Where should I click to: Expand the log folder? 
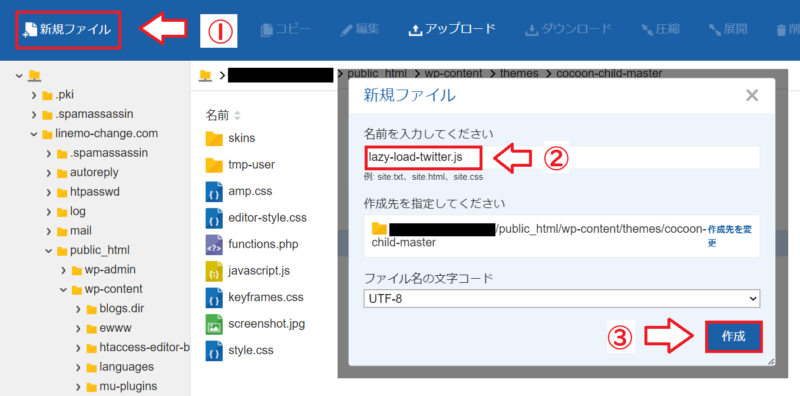point(48,212)
